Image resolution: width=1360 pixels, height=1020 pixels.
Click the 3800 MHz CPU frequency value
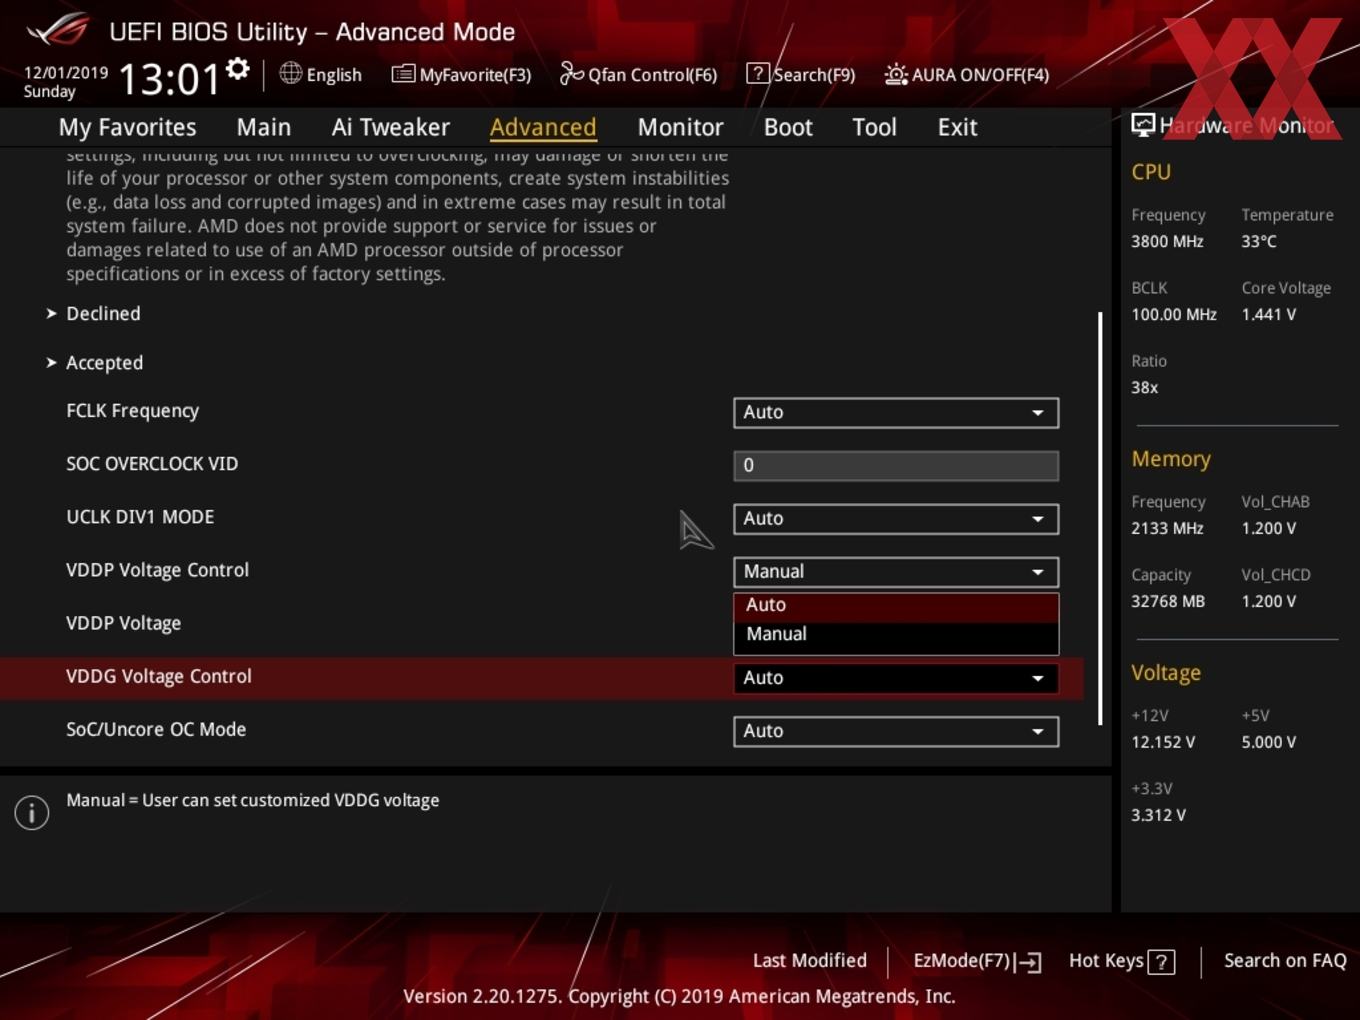coord(1167,241)
